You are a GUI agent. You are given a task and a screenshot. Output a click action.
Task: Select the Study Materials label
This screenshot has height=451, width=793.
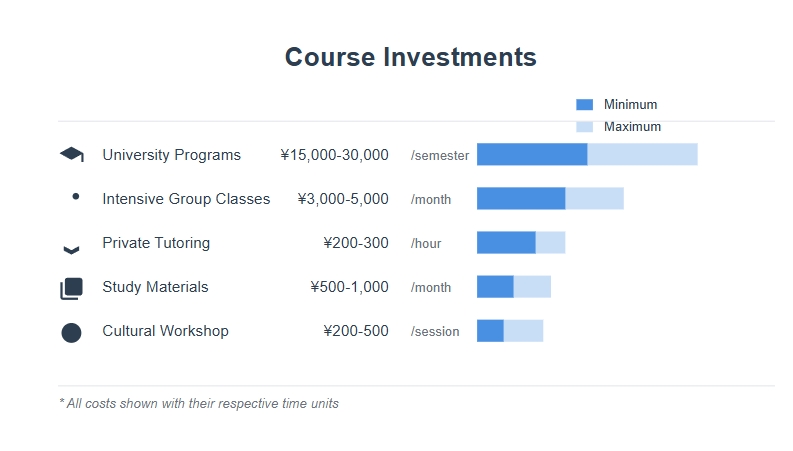(x=155, y=287)
